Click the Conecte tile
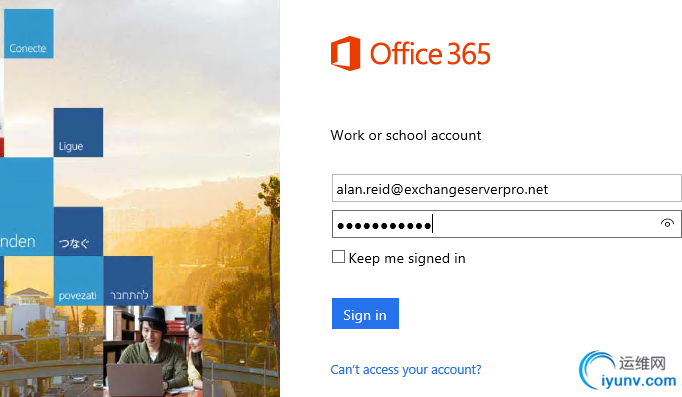The height and width of the screenshot is (397, 682). click(x=29, y=33)
